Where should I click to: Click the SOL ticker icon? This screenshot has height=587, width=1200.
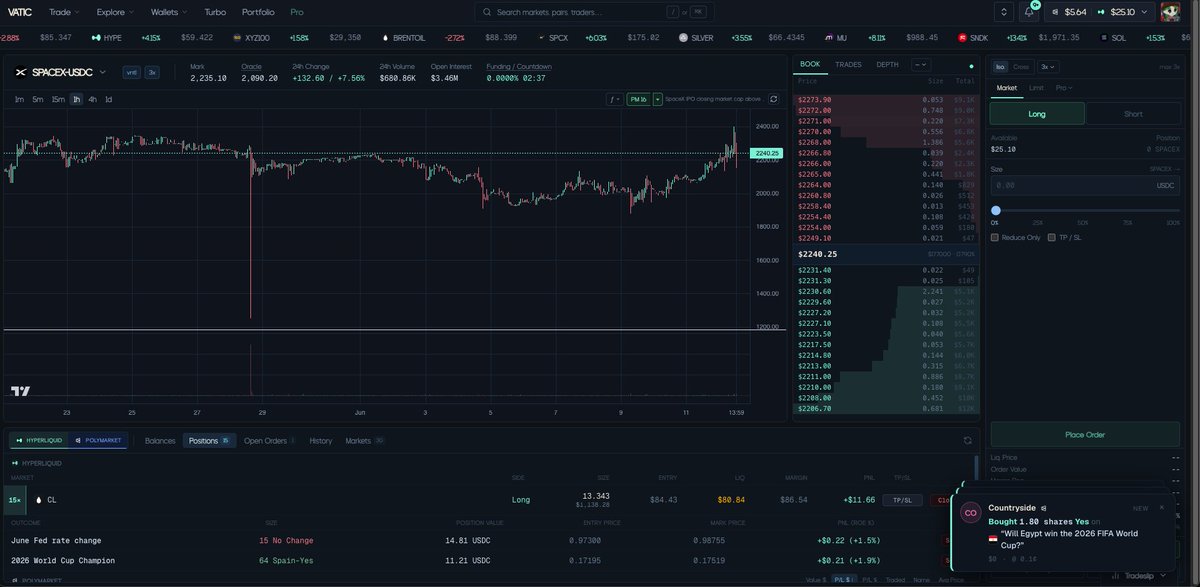pos(1104,37)
